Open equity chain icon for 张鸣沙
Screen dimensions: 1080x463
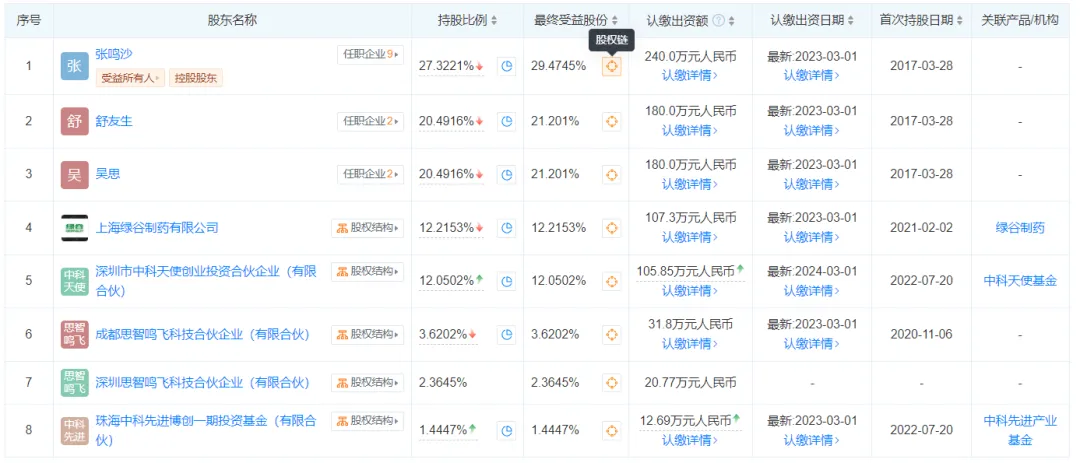coord(611,67)
